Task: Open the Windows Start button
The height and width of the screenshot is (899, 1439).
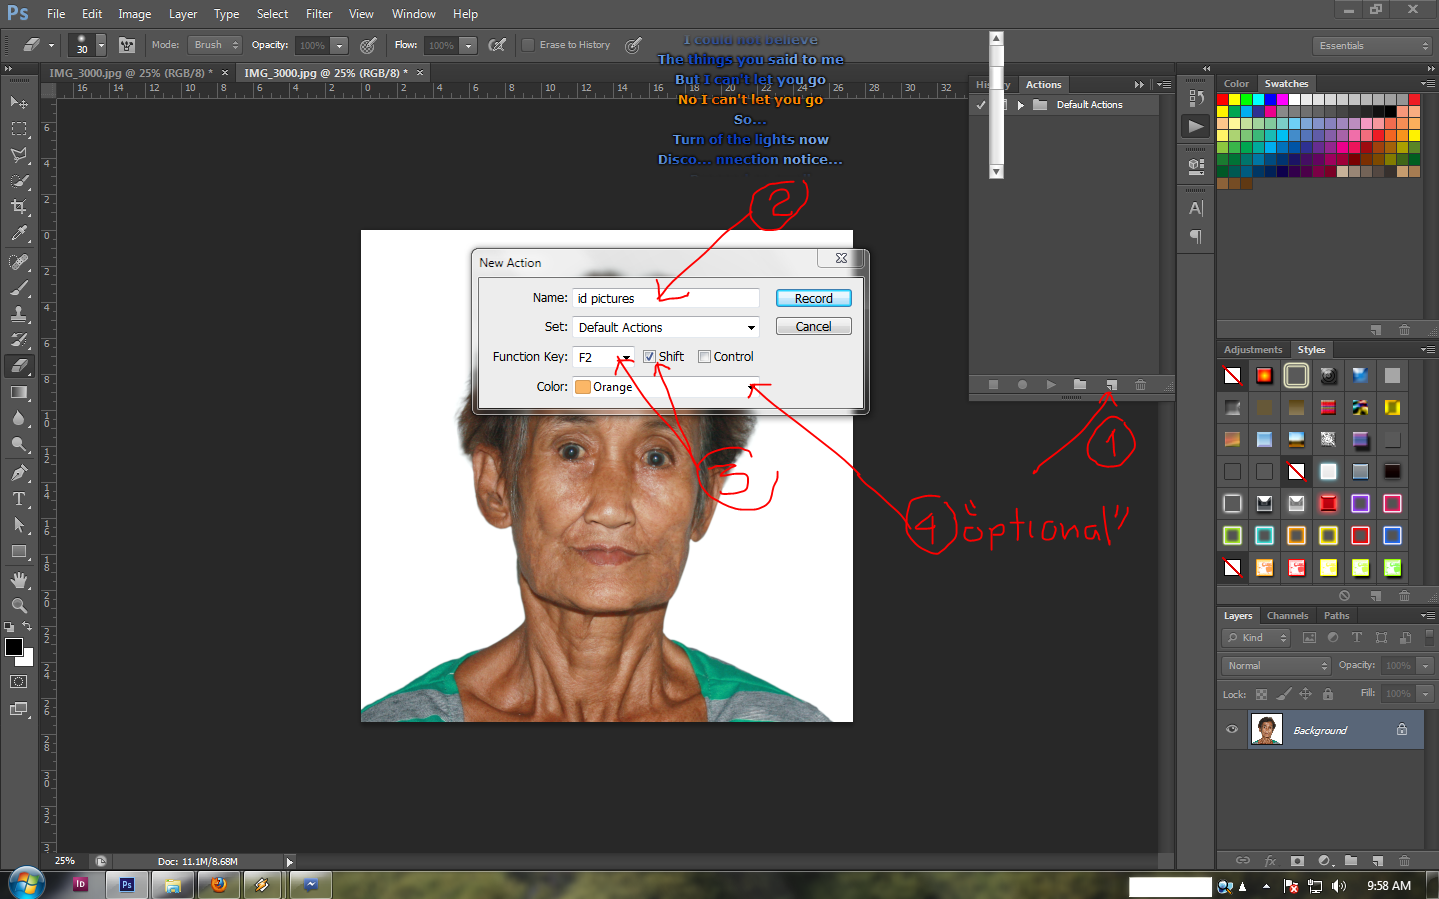Action: (x=27, y=884)
